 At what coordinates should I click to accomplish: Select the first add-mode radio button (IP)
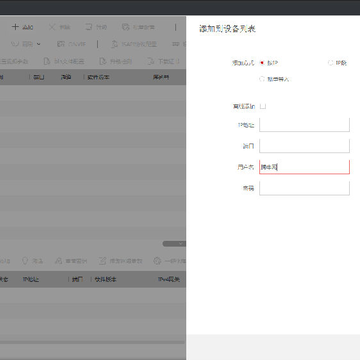point(262,63)
